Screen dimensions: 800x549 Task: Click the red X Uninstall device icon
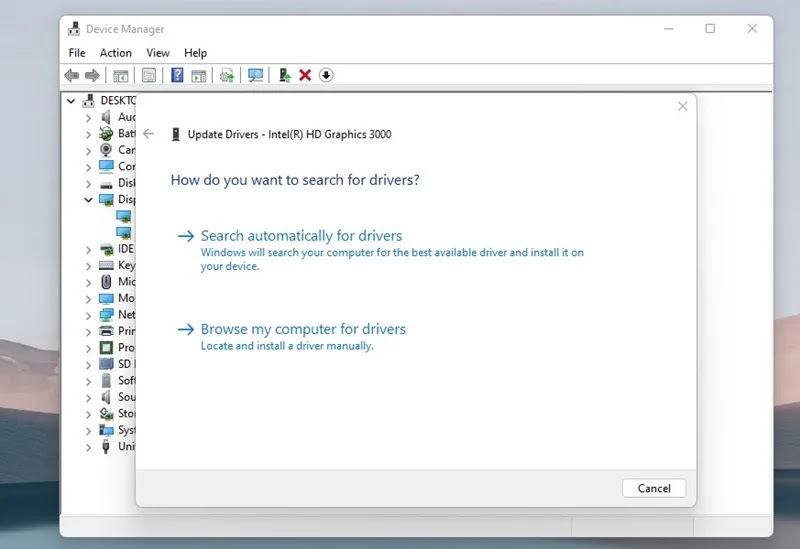point(305,76)
